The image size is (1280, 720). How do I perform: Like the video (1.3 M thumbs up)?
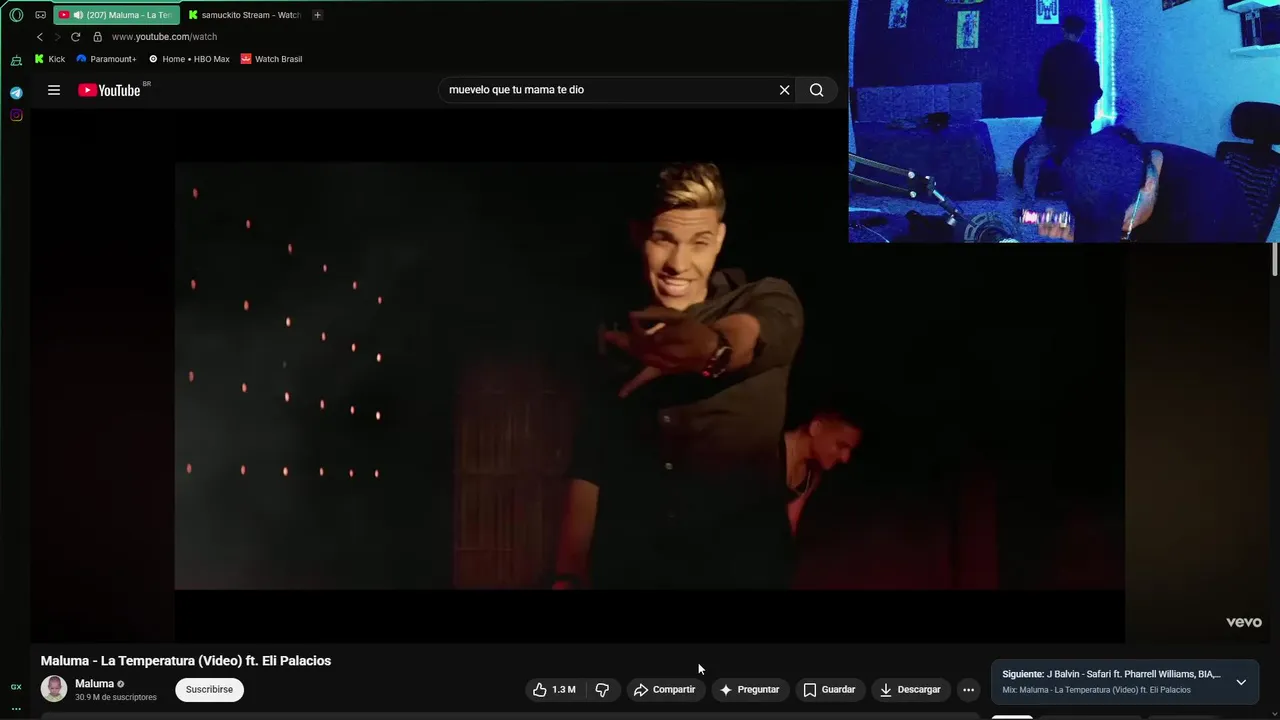pos(554,689)
